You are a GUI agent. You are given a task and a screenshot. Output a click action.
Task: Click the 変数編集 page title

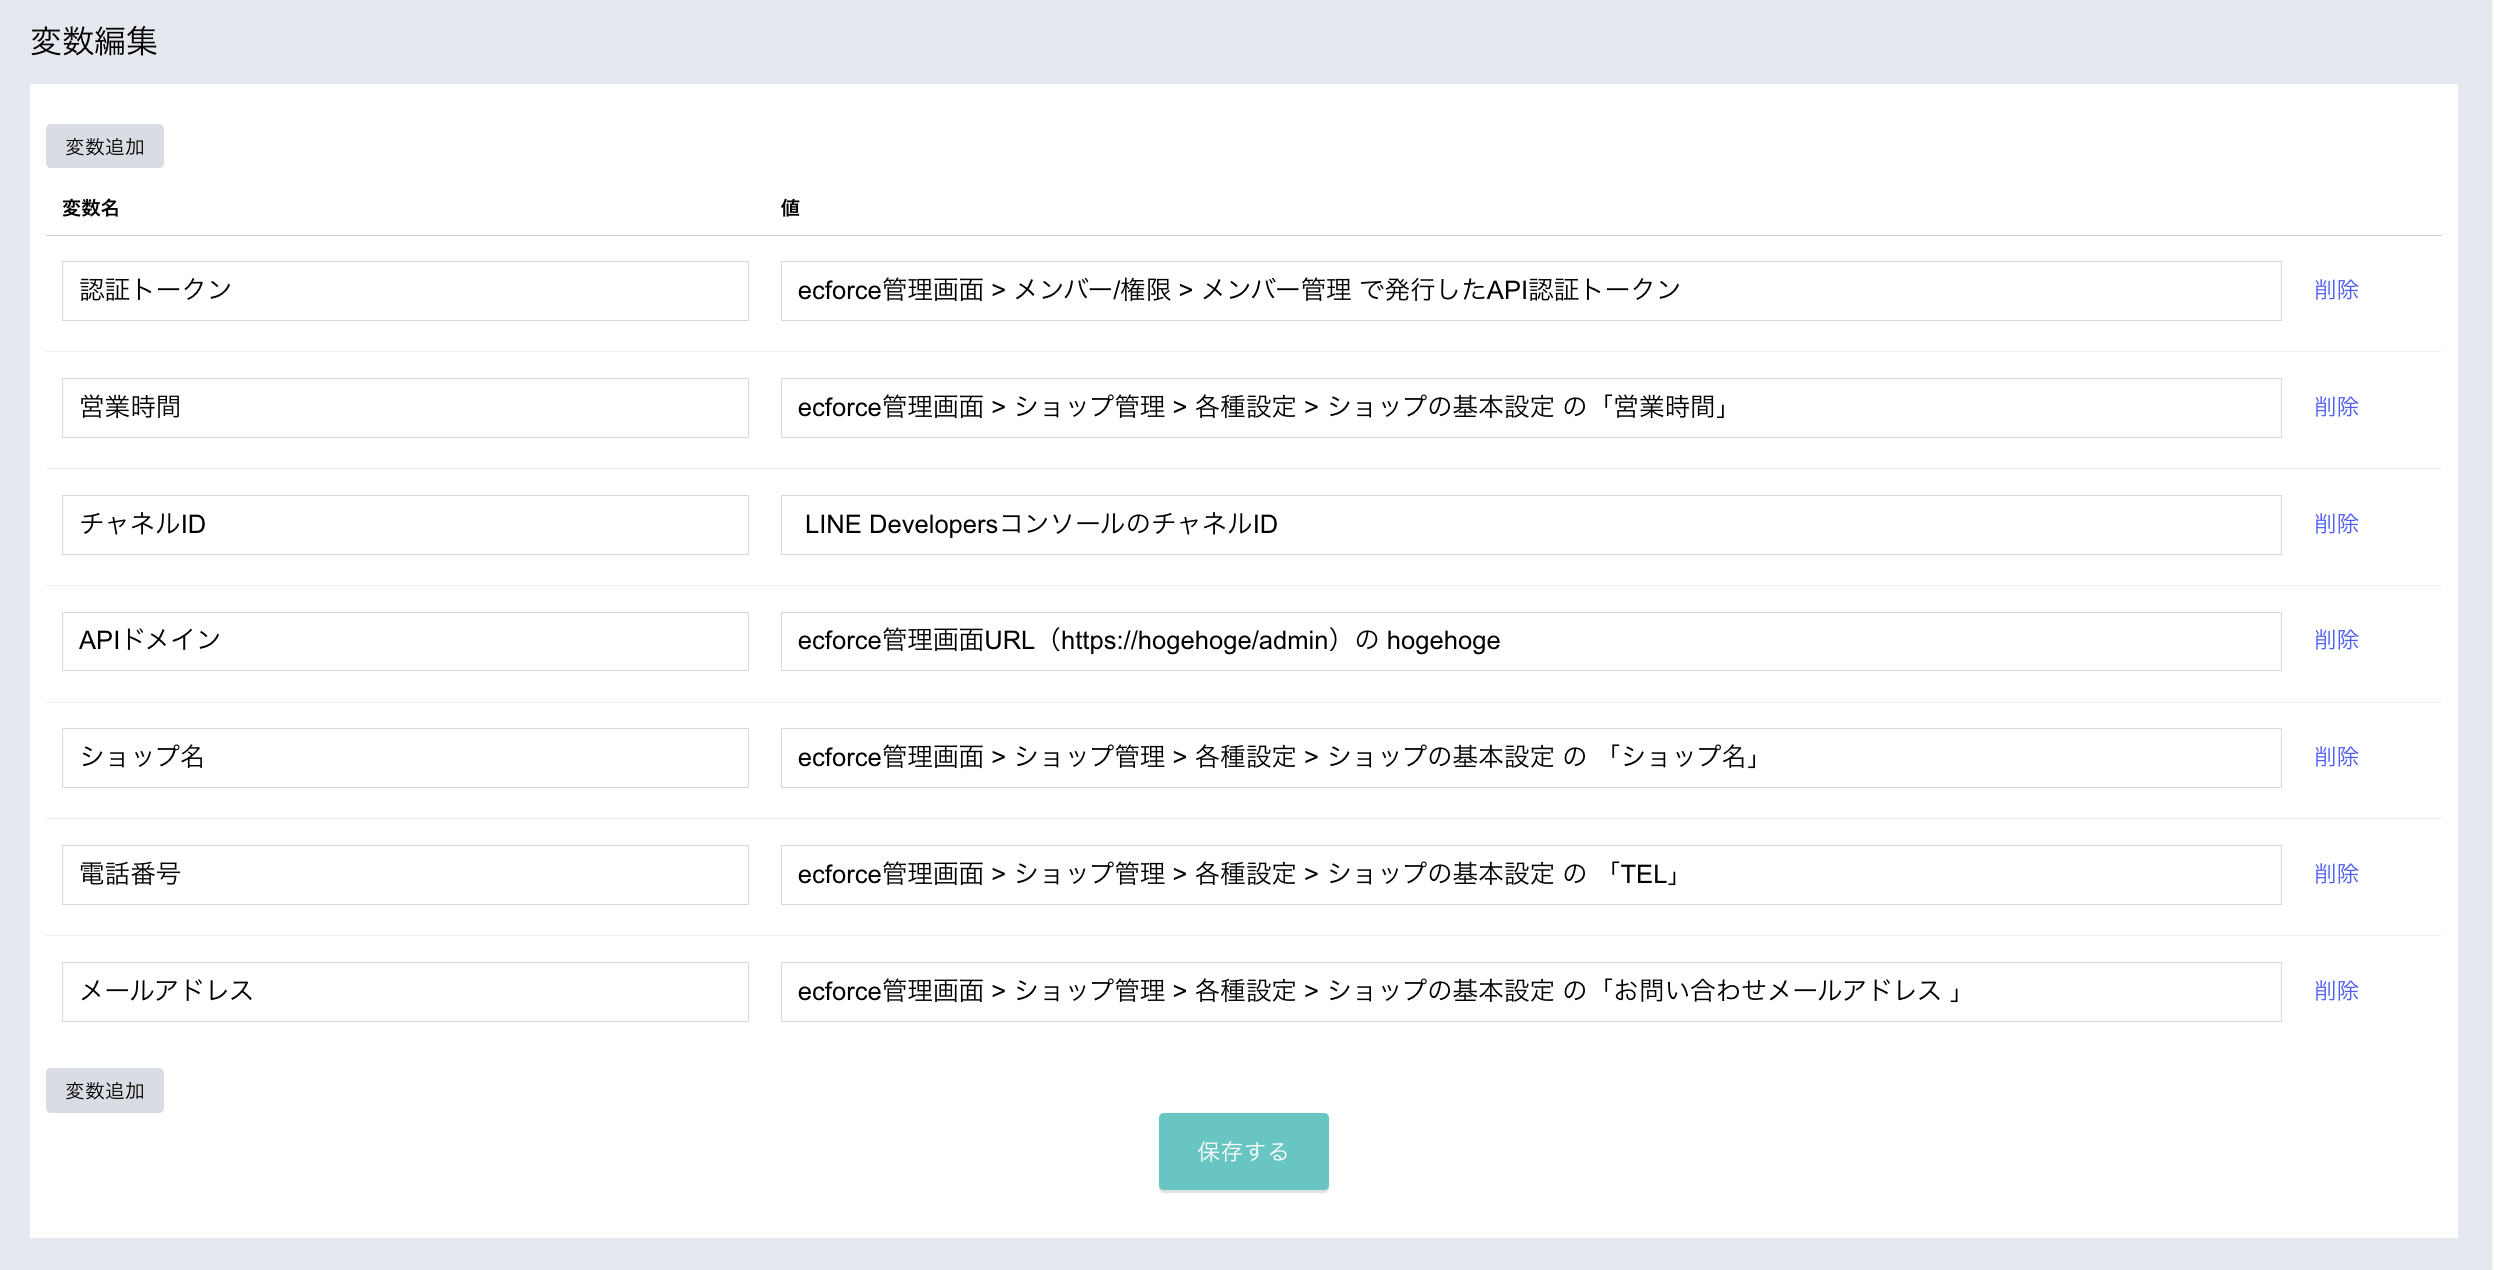[x=94, y=41]
